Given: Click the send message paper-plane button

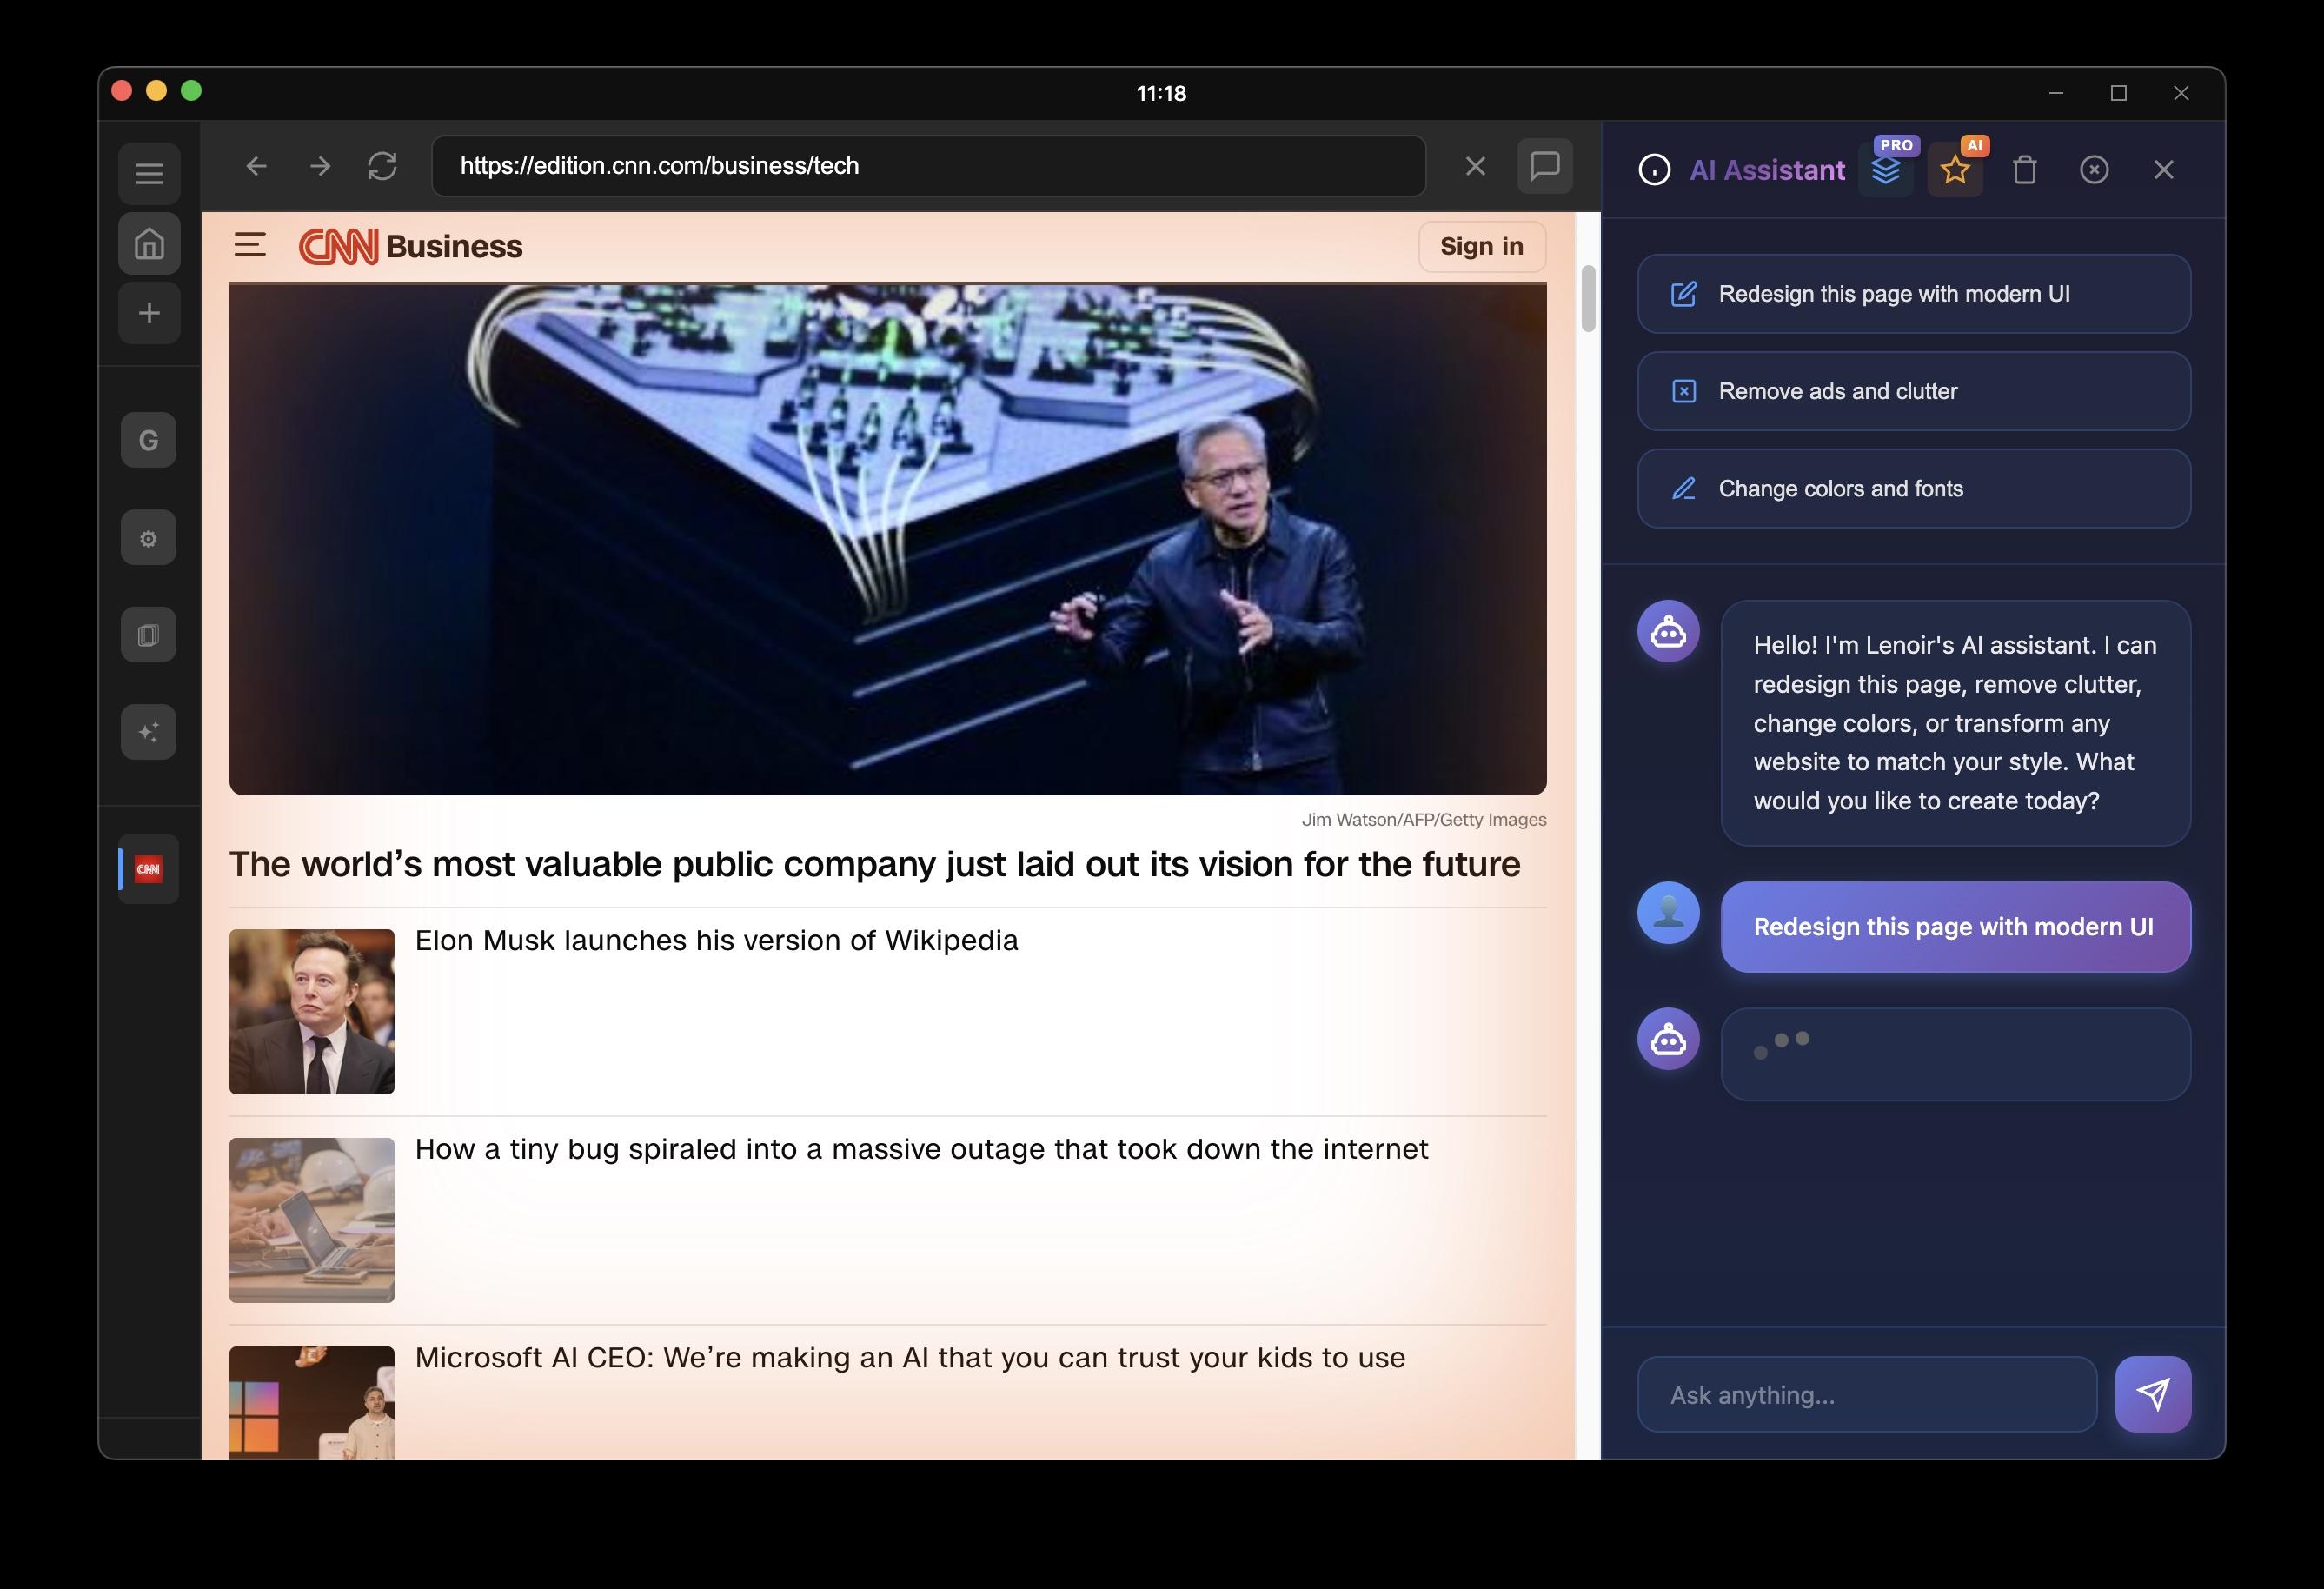Looking at the screenshot, I should (2152, 1394).
